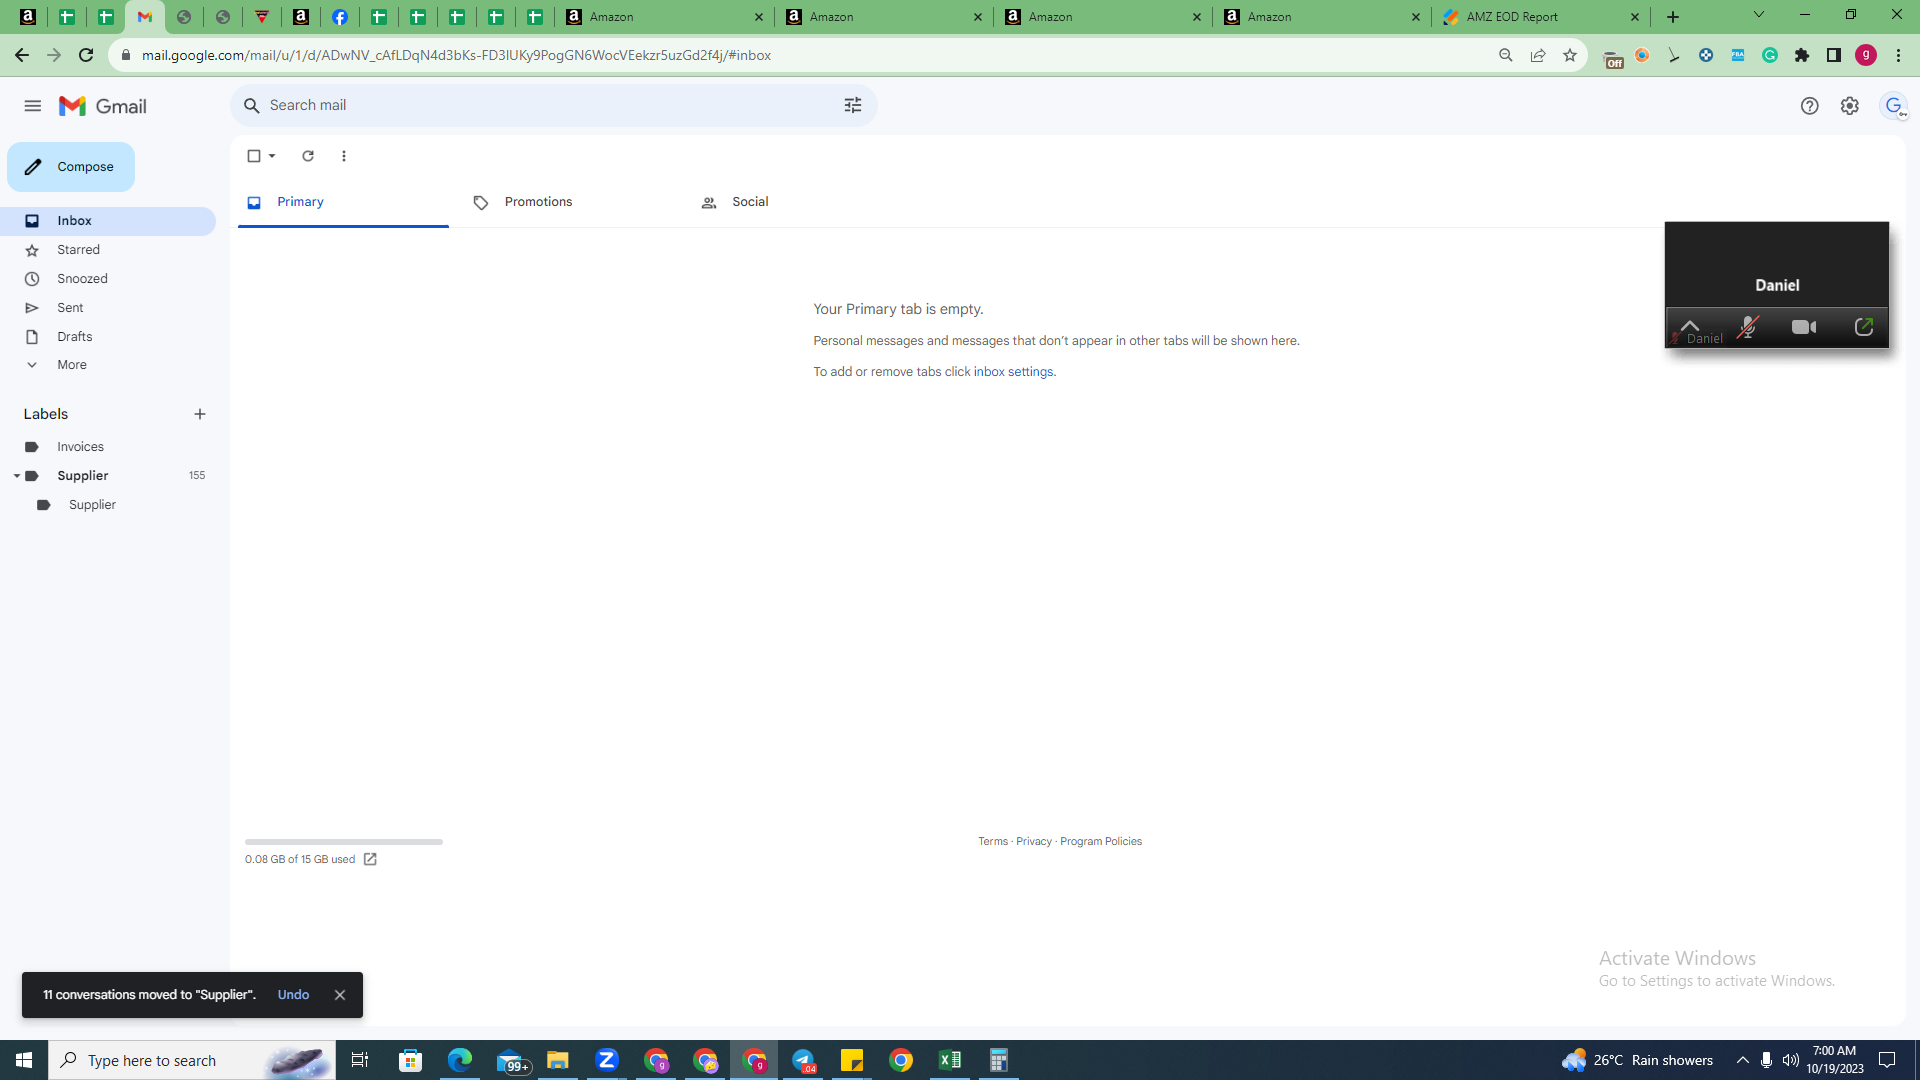The image size is (1920, 1080).
Task: Open Calculator from the taskbar
Action: 999,1060
